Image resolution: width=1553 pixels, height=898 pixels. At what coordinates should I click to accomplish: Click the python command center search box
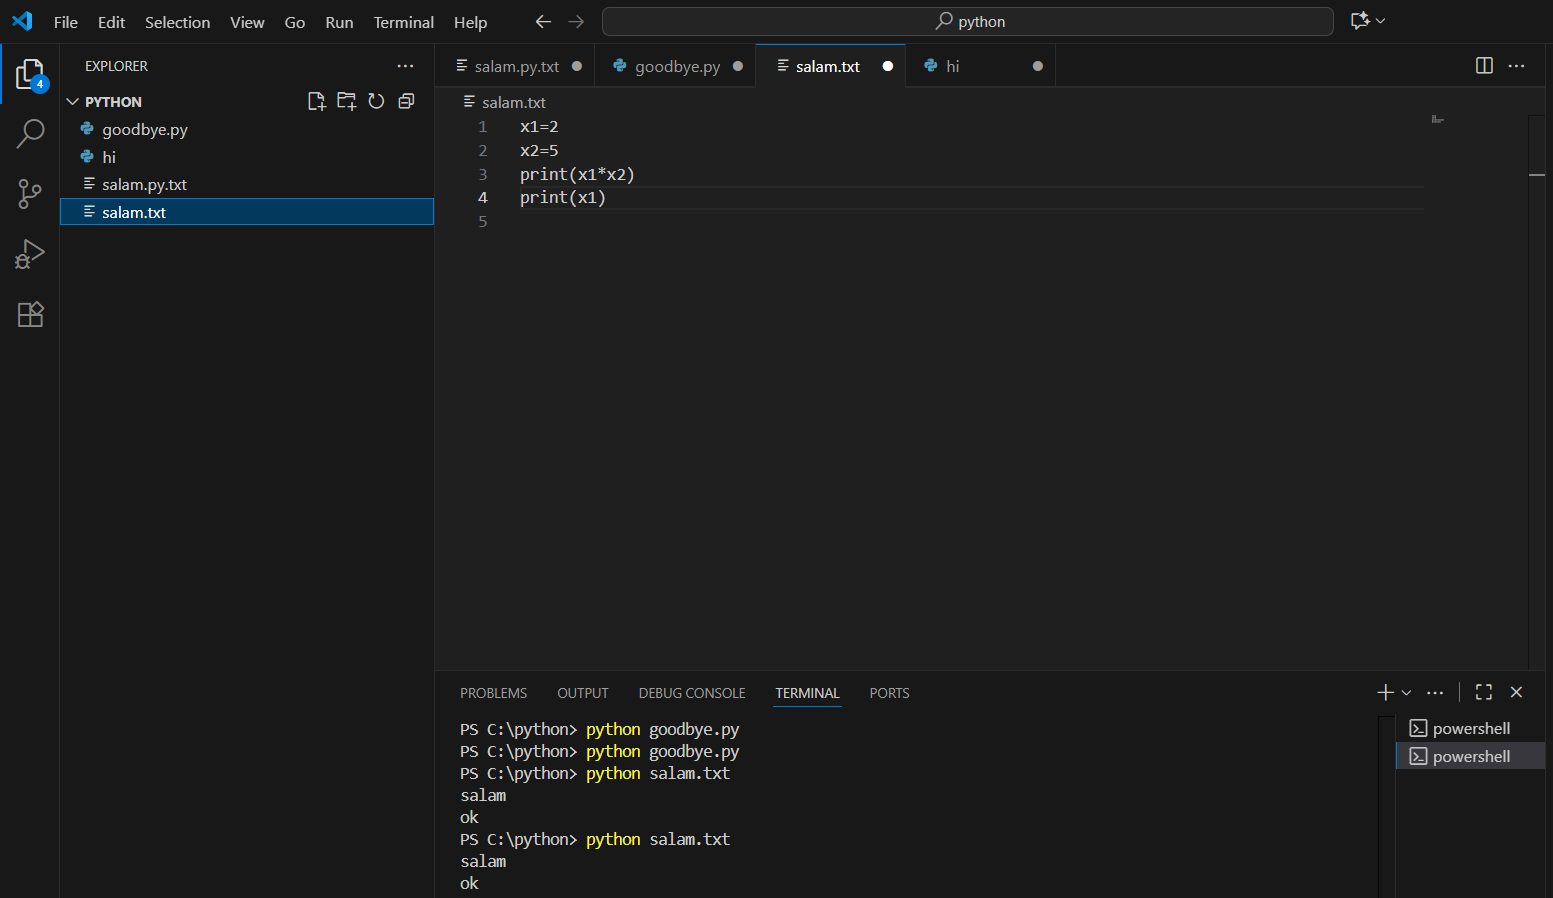pos(967,21)
